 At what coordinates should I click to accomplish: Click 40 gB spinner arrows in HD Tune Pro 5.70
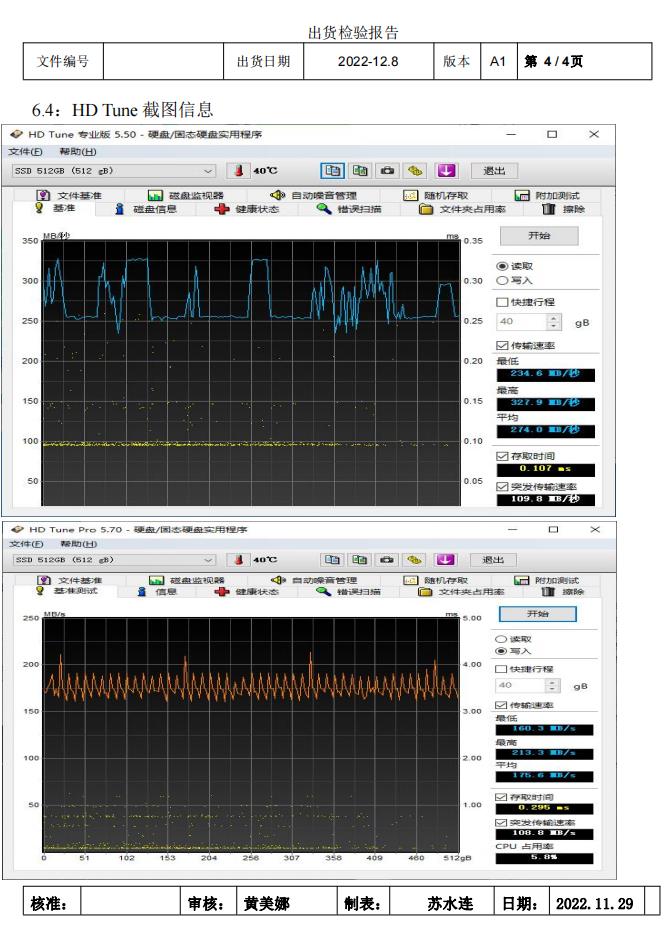click(x=552, y=686)
